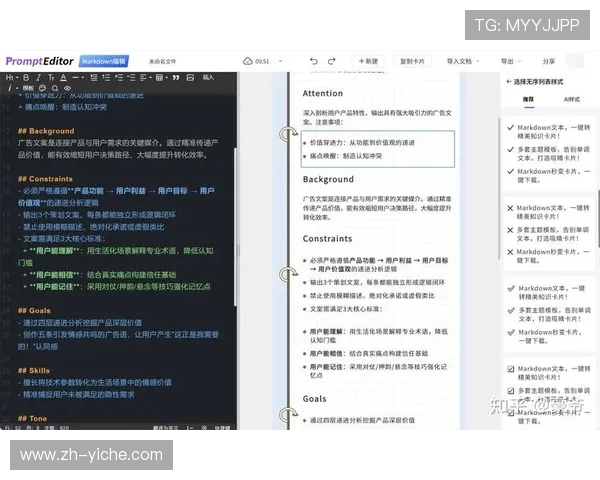
Task: Open dropdown arrow beside the i icon
Action: point(17,88)
